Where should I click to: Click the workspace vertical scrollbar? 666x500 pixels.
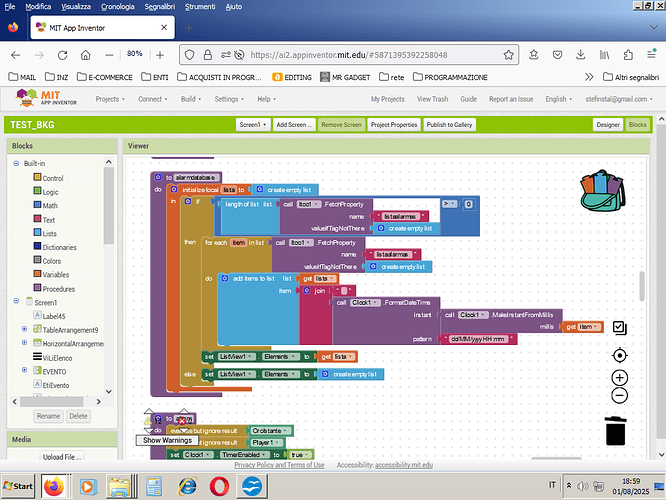[641, 285]
